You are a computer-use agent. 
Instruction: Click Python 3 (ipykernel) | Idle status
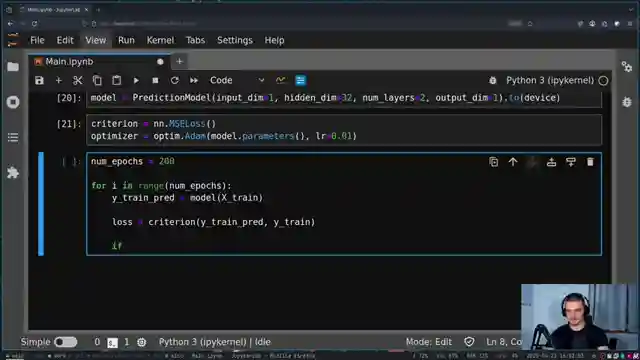[214, 342]
